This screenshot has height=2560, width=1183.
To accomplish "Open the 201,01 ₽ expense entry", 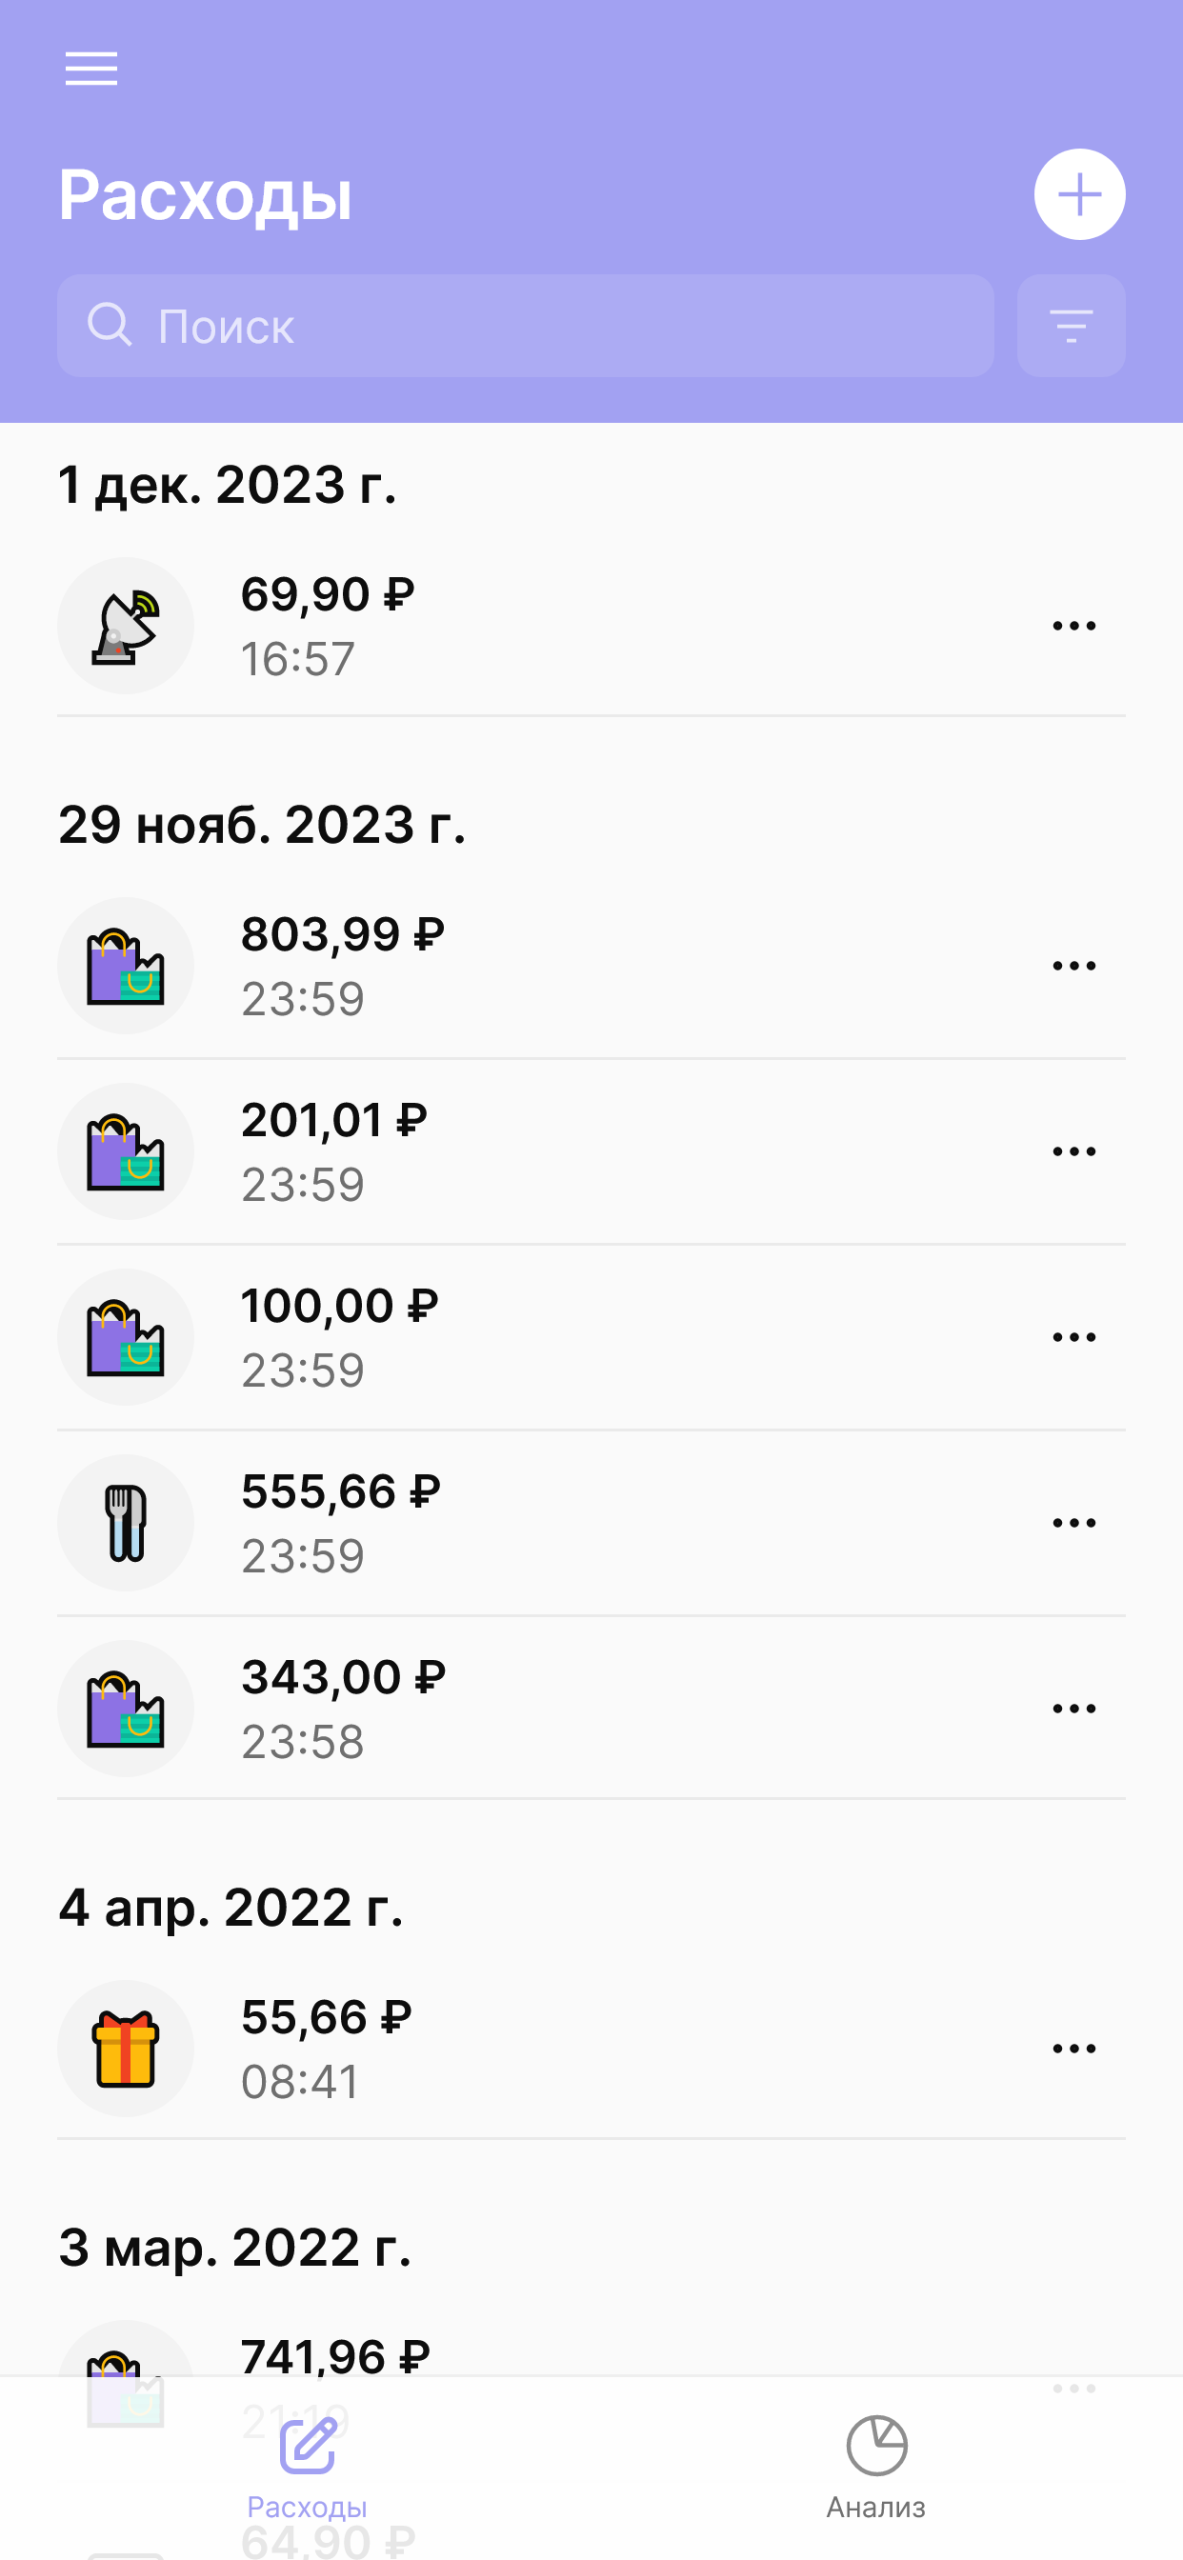I will 591,1152.
